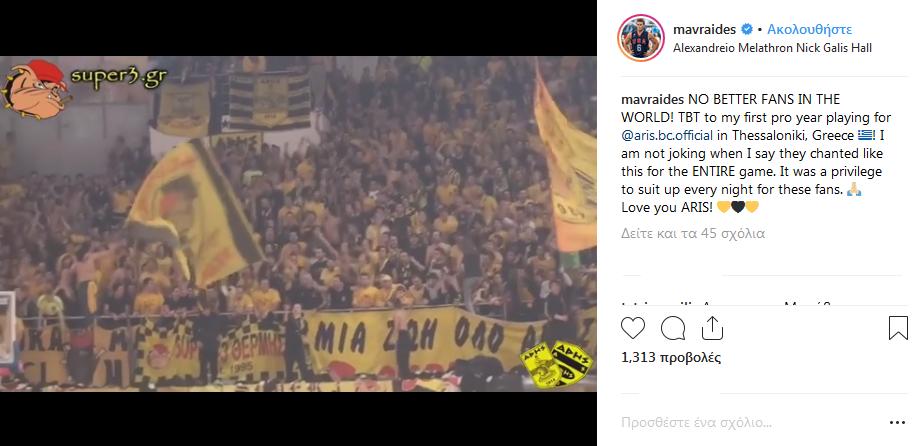915x446 pixels.
Task: Click the yellow-black hearts emoji in caption
Action: [x=738, y=207]
